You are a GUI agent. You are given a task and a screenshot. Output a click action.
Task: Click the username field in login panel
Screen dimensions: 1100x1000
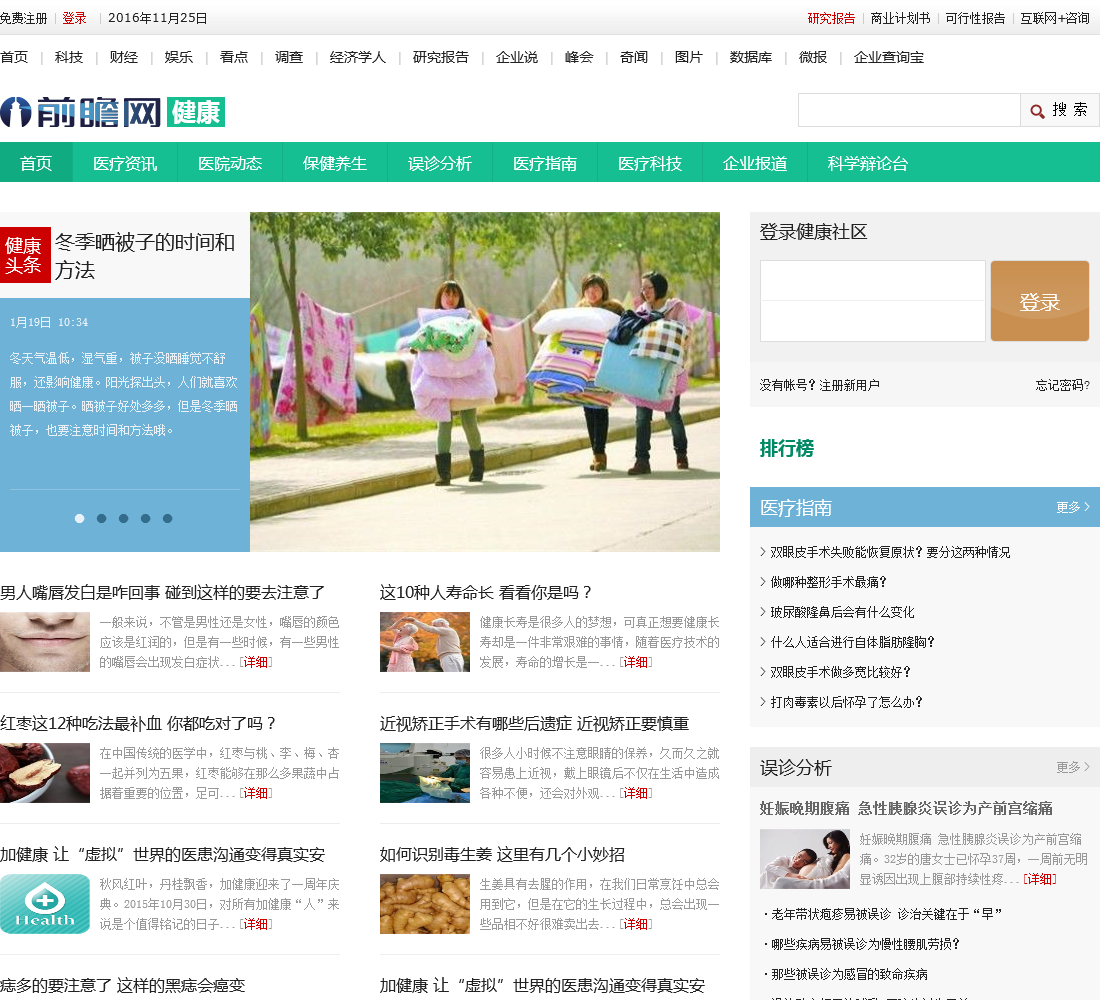click(x=873, y=281)
